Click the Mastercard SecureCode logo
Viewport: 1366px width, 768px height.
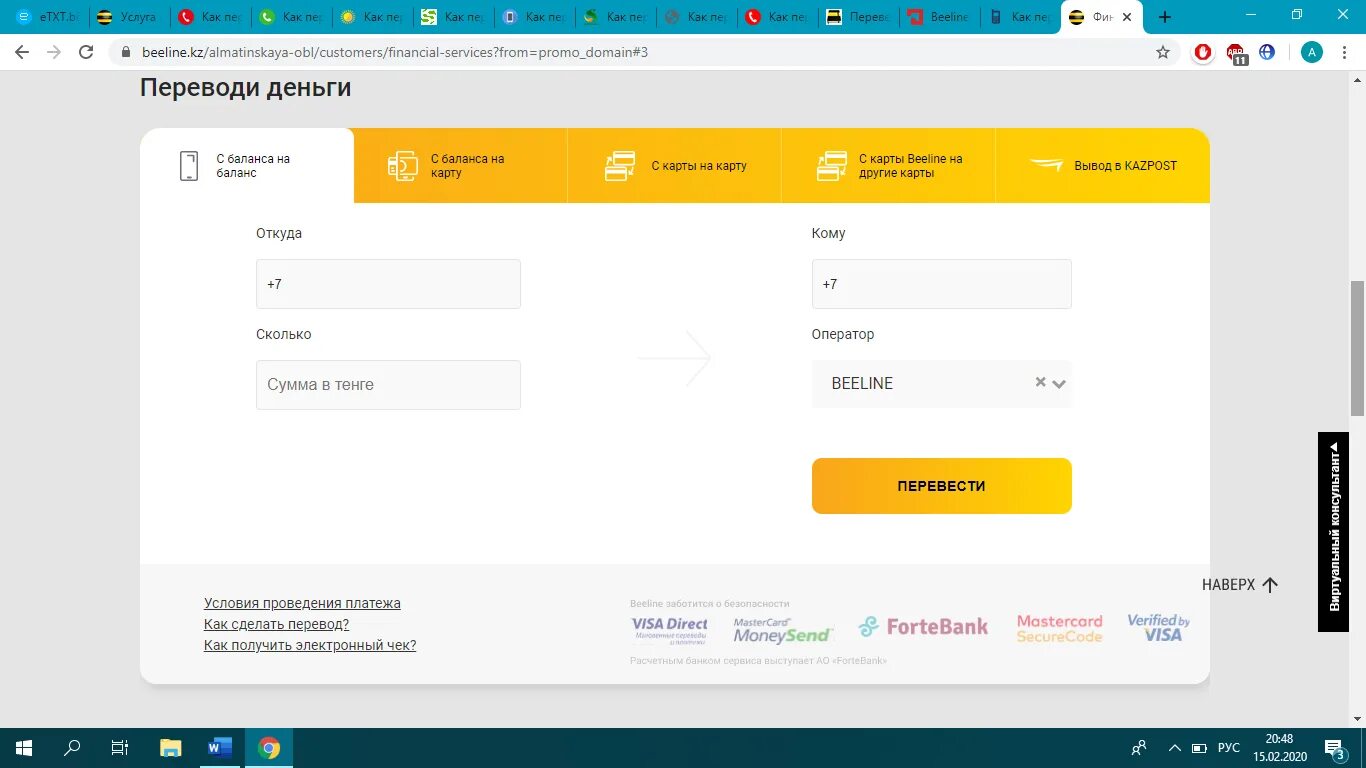pos(1060,628)
